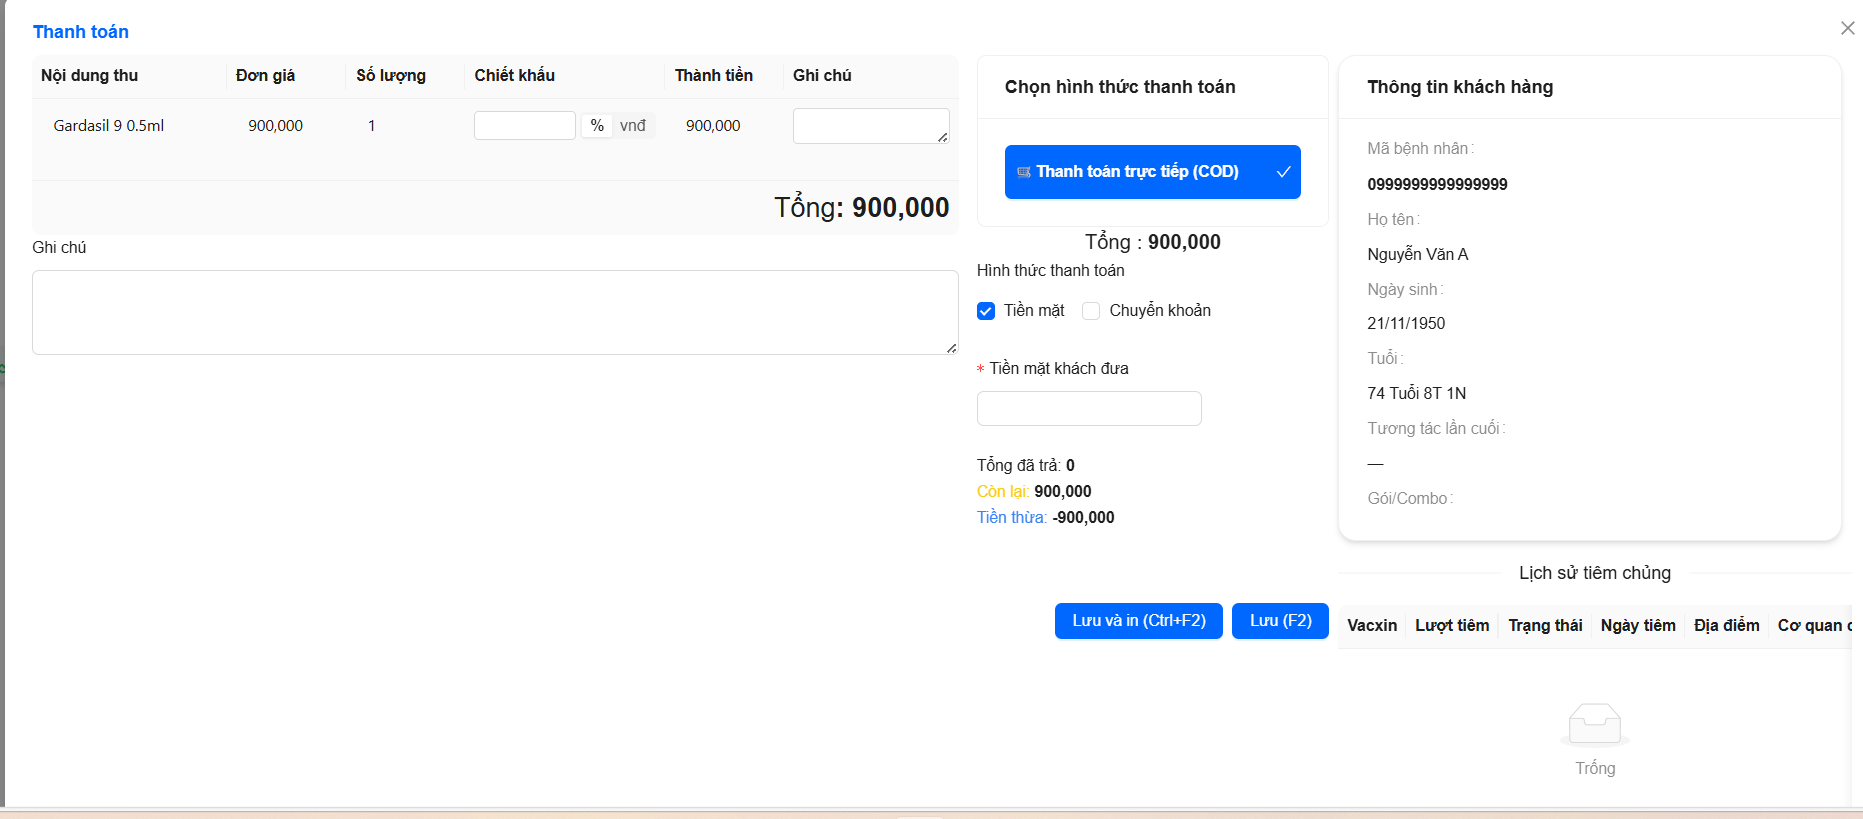Click the Gardasil row note field

(x=868, y=126)
